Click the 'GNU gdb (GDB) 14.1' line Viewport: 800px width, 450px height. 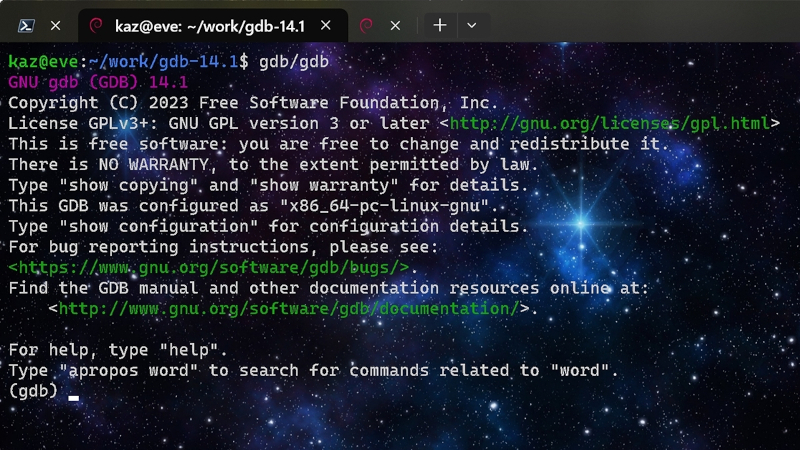tap(98, 82)
